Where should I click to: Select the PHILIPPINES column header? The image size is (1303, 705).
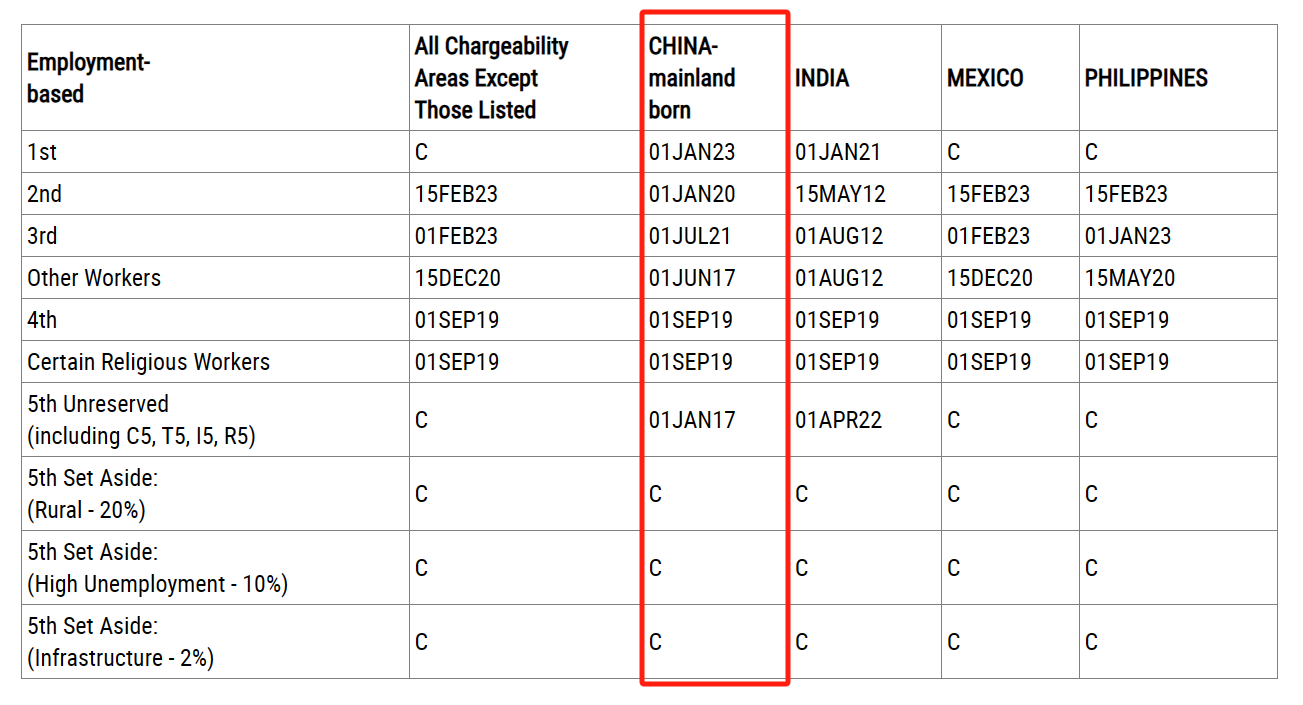[x=1146, y=78]
